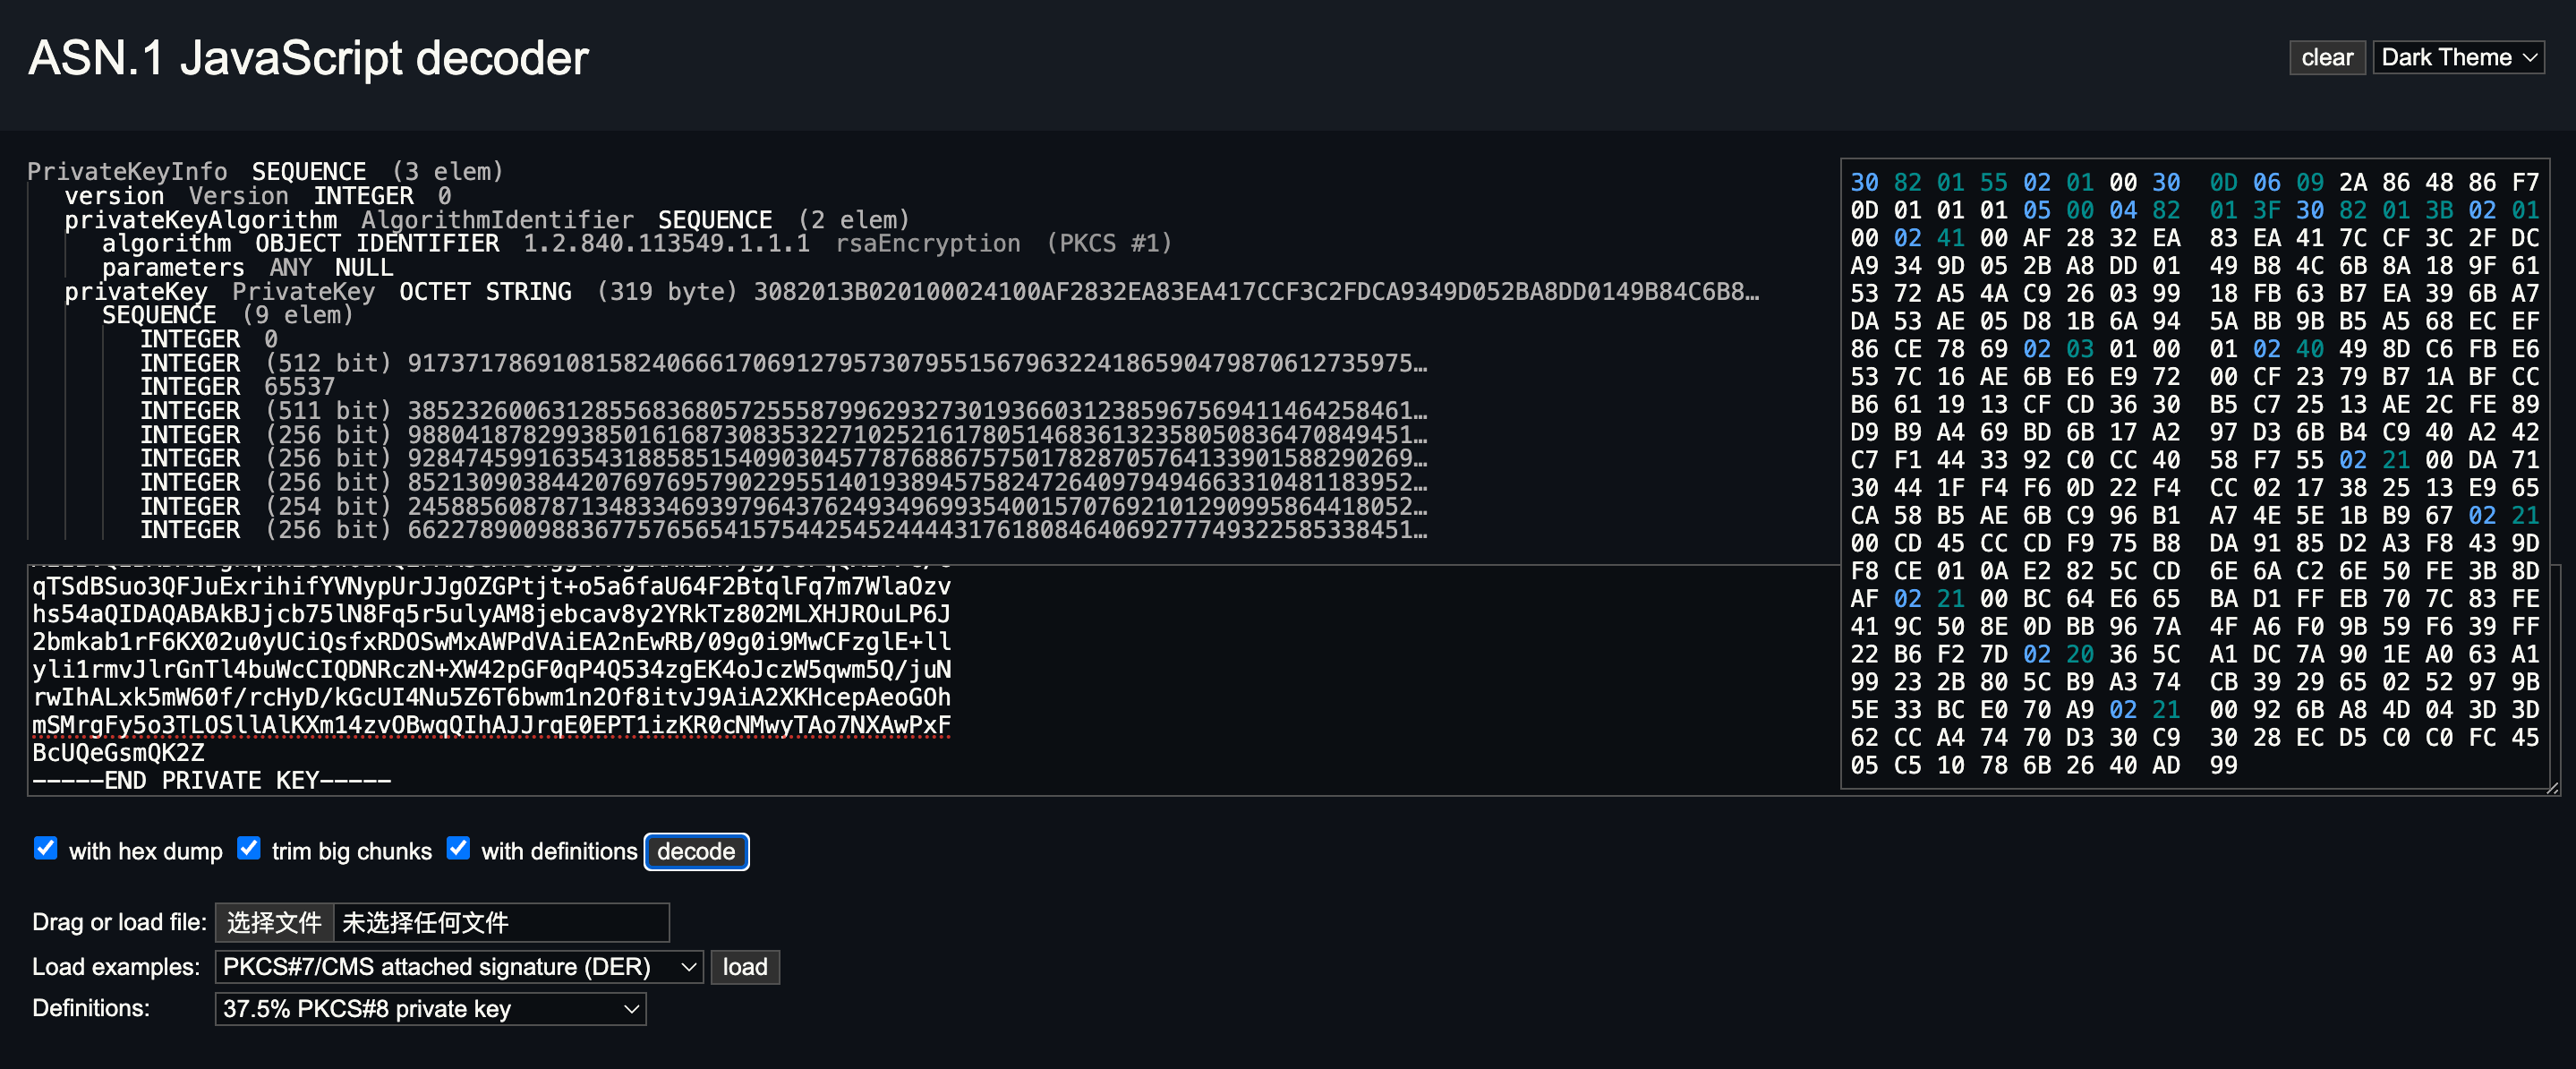Grab the text area resize handle corner
The width and height of the screenshot is (2576, 1069).
click(2551, 789)
